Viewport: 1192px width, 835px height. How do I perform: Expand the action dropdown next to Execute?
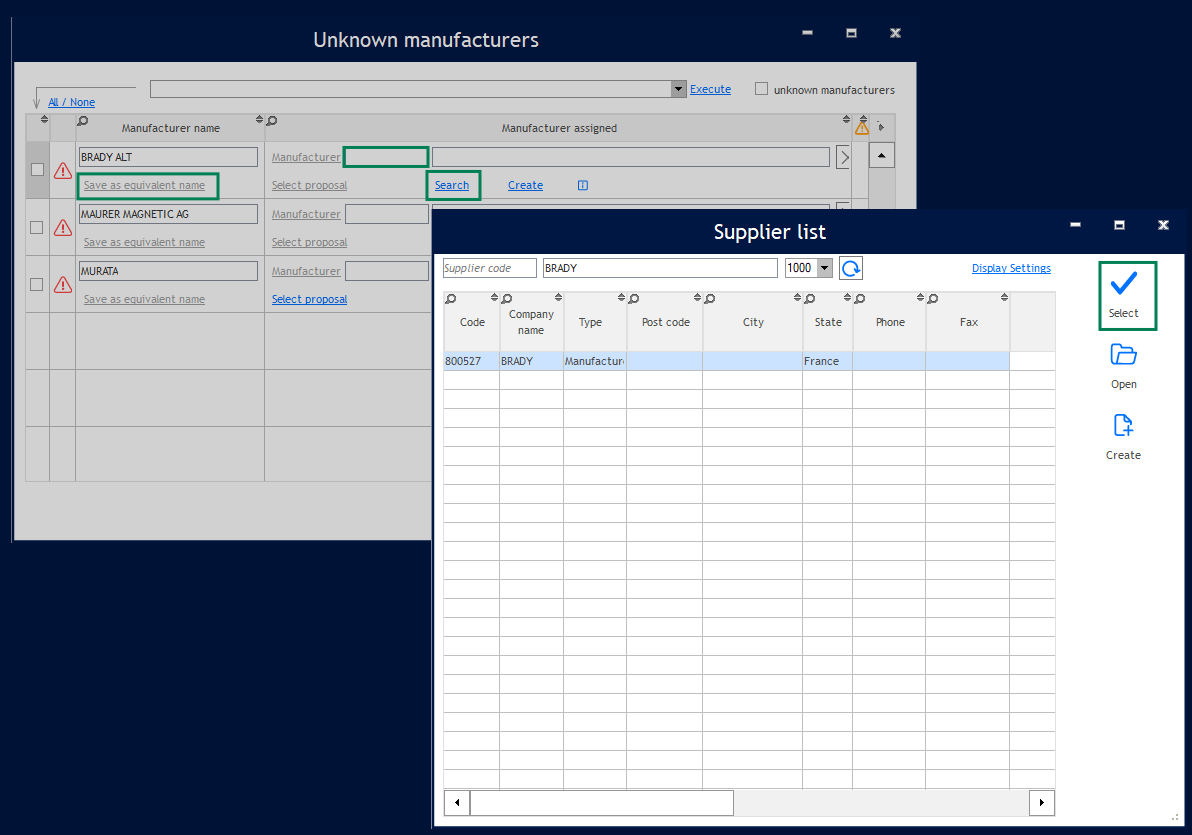point(679,89)
